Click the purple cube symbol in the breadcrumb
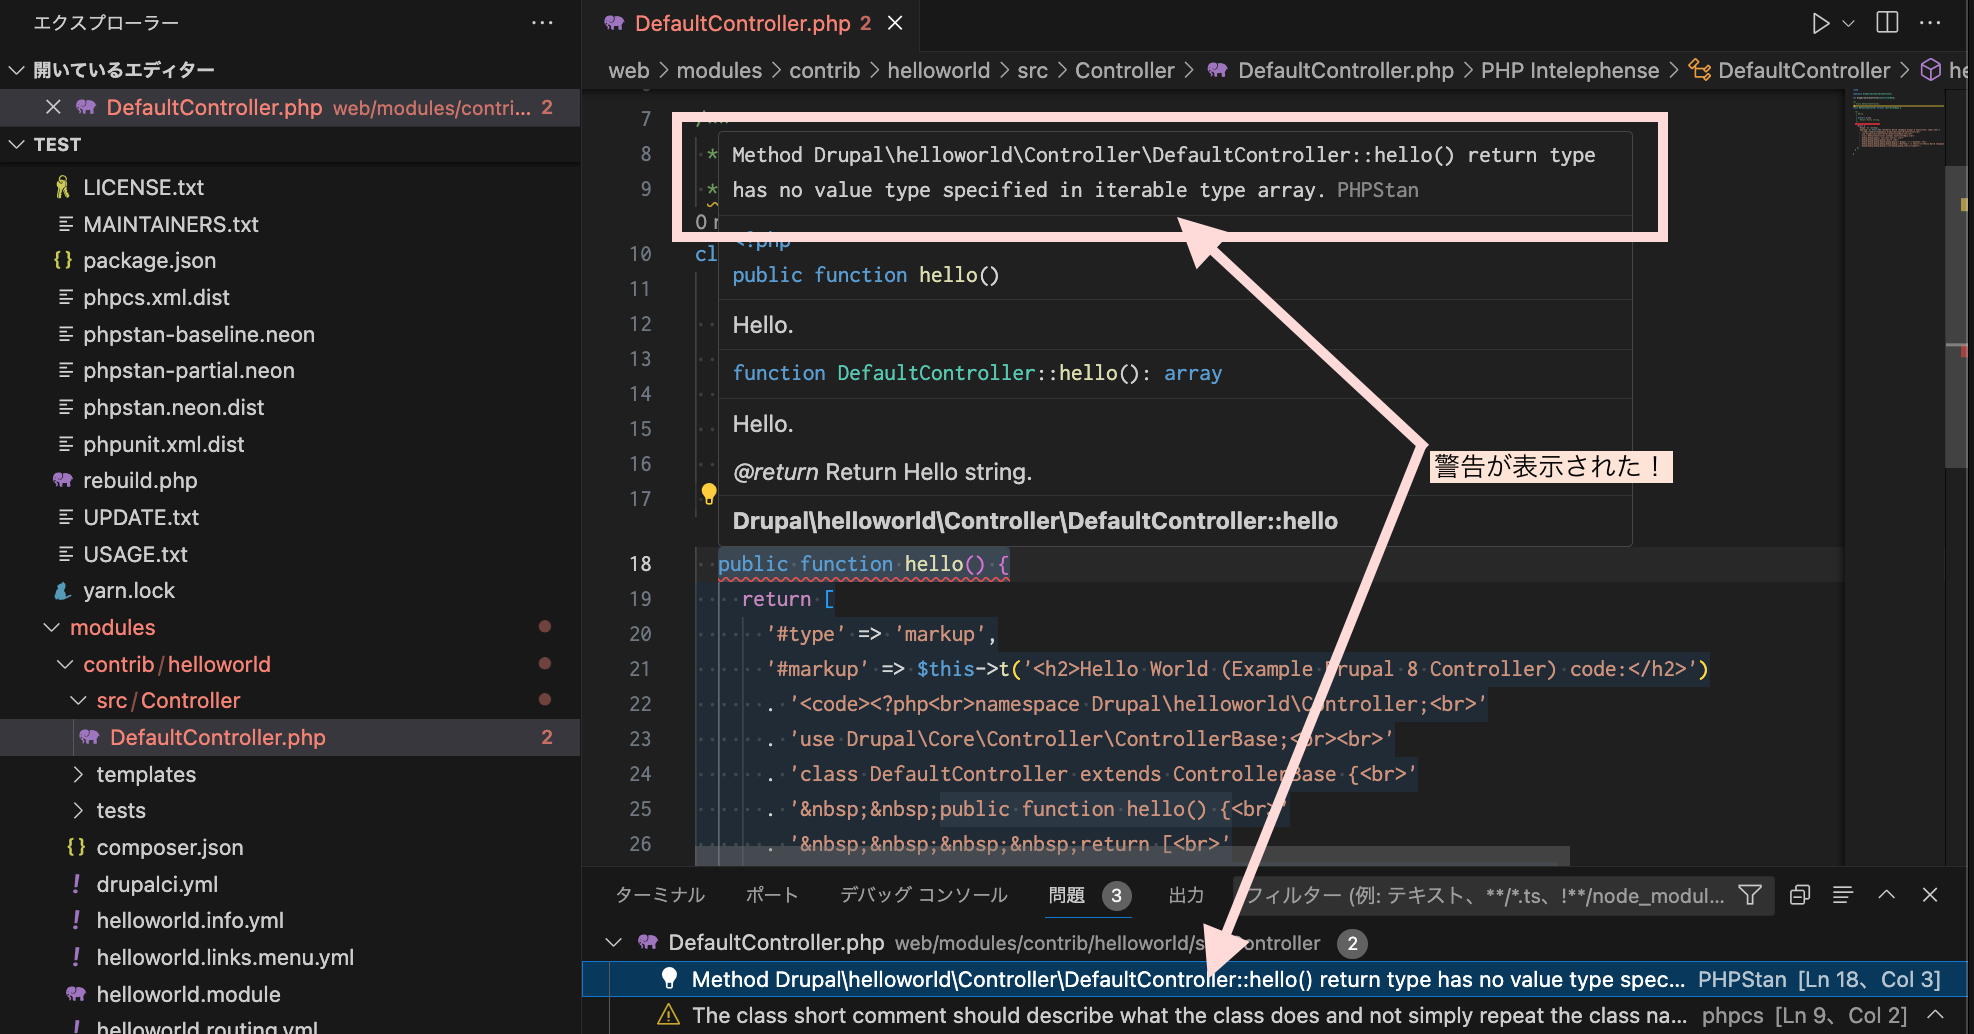This screenshot has height=1034, width=1974. tap(1930, 70)
